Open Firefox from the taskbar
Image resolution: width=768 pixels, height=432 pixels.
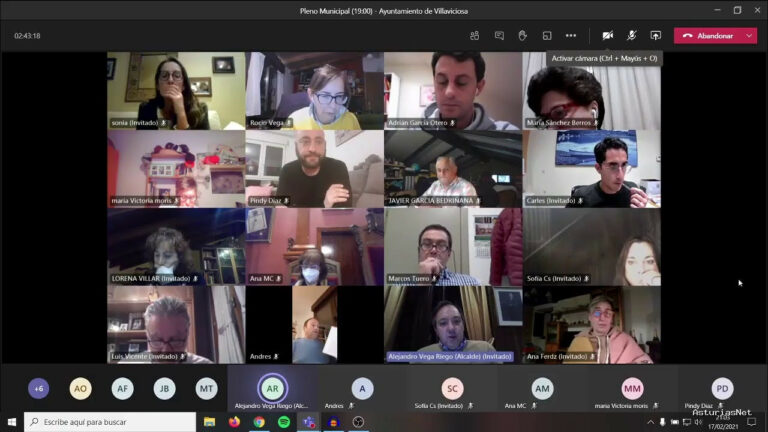[234, 422]
